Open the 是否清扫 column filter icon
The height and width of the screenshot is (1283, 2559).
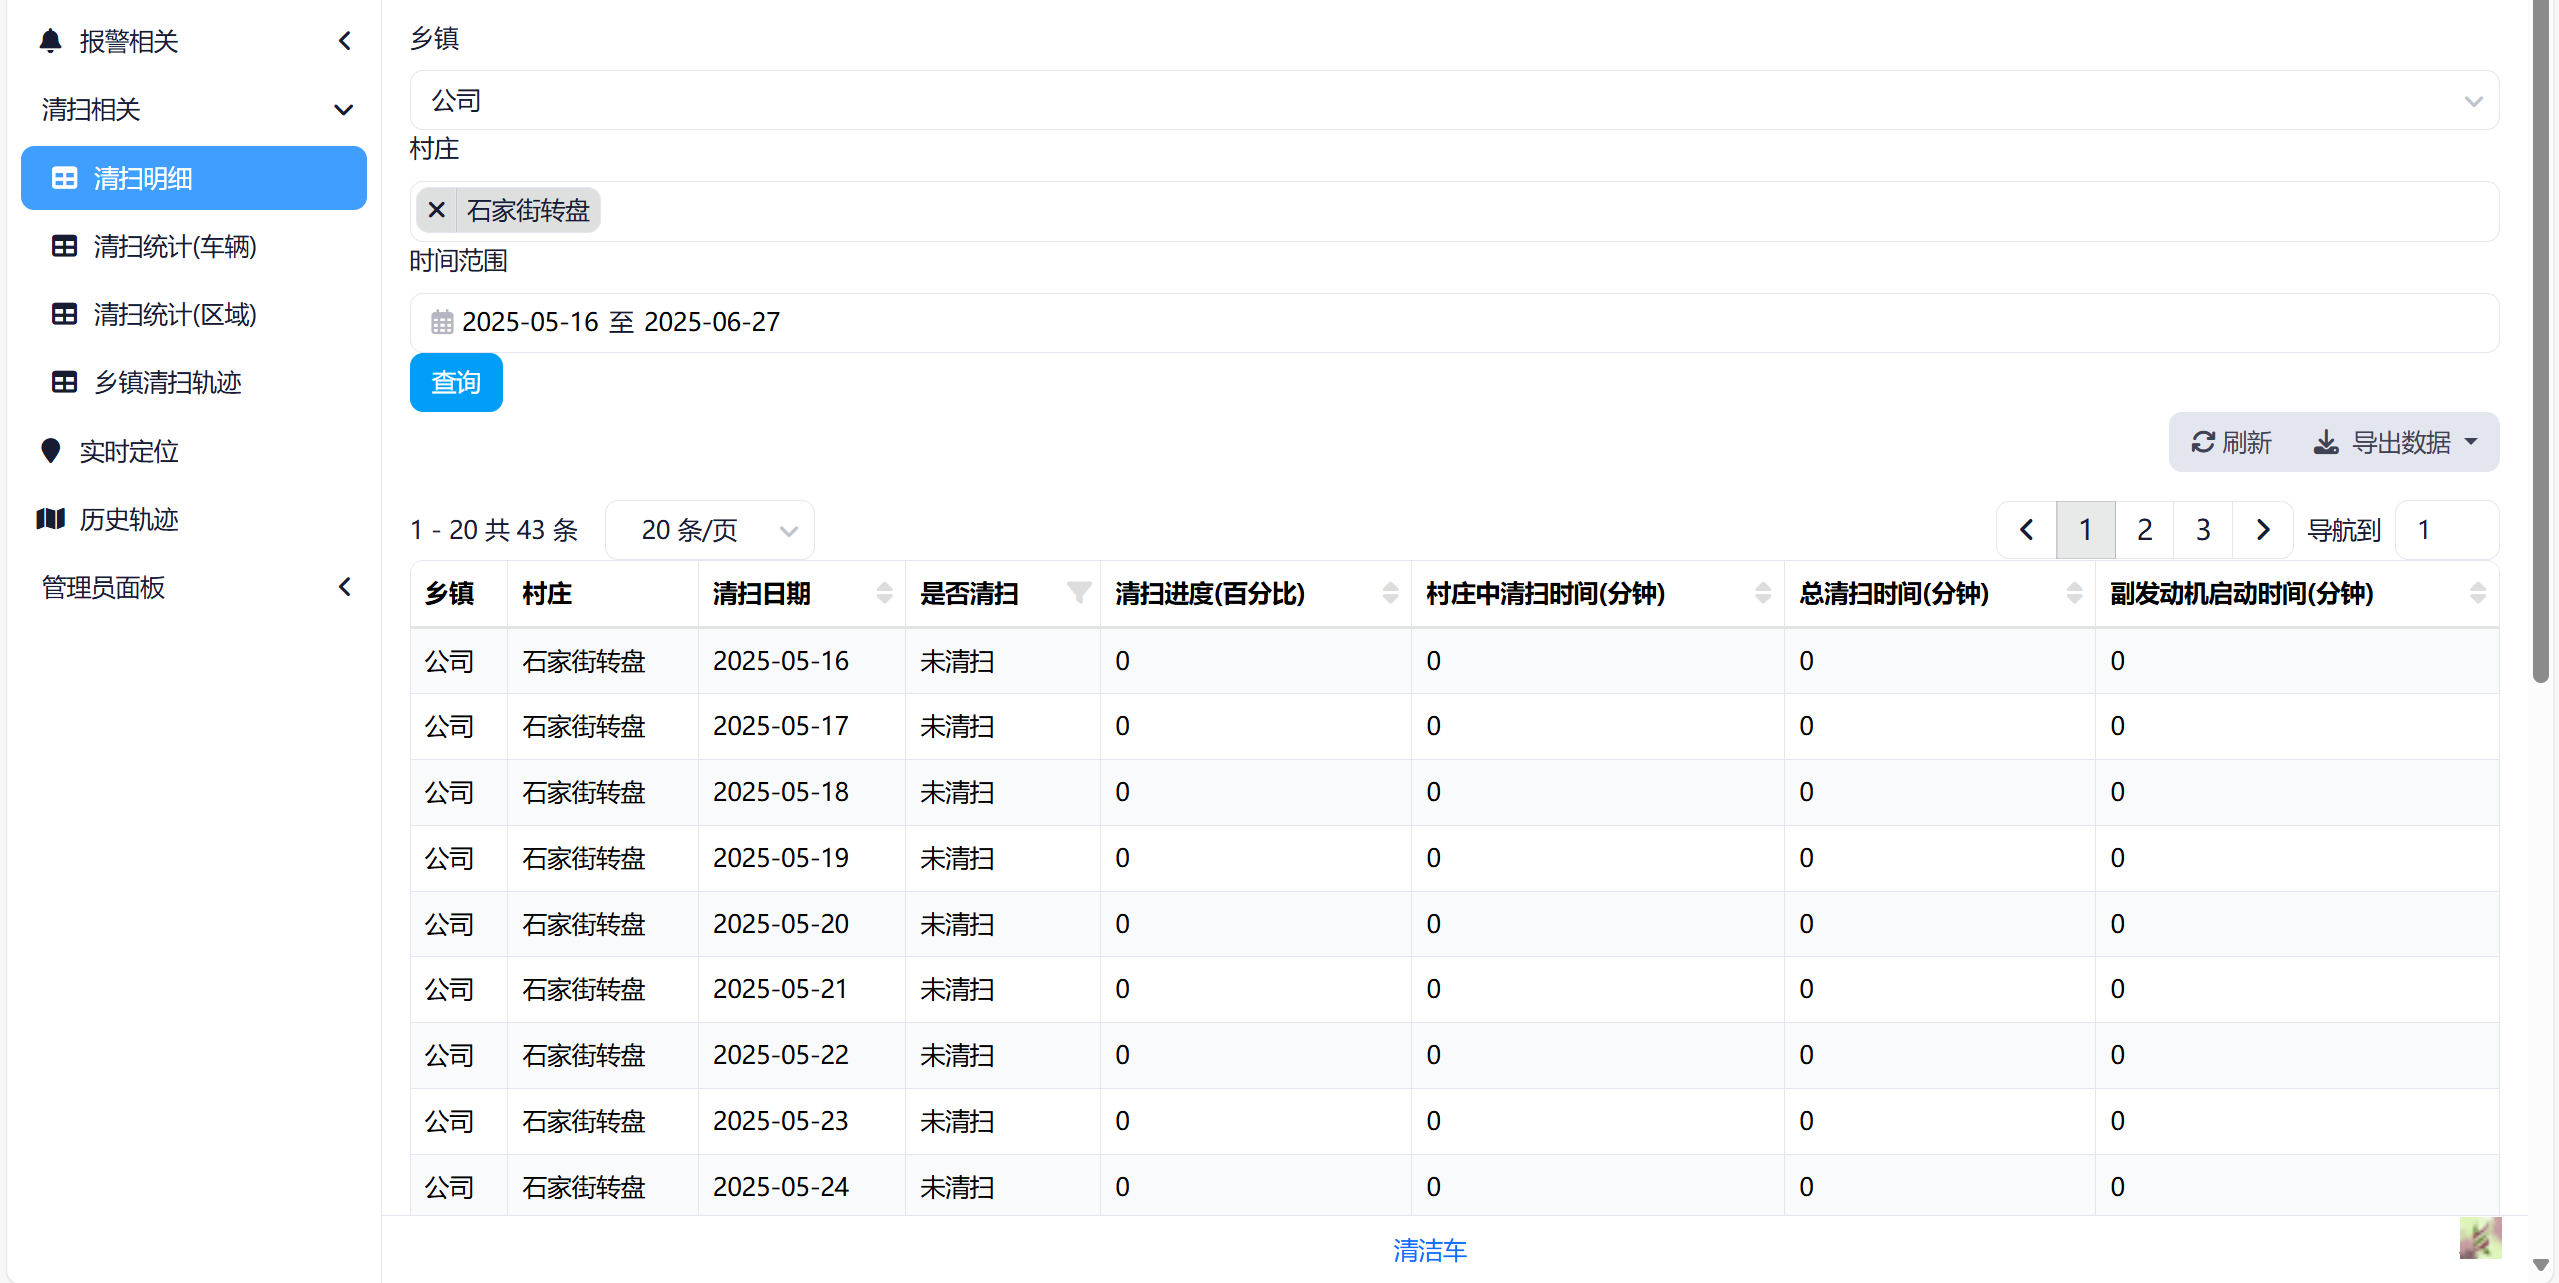pyautogui.click(x=1079, y=593)
